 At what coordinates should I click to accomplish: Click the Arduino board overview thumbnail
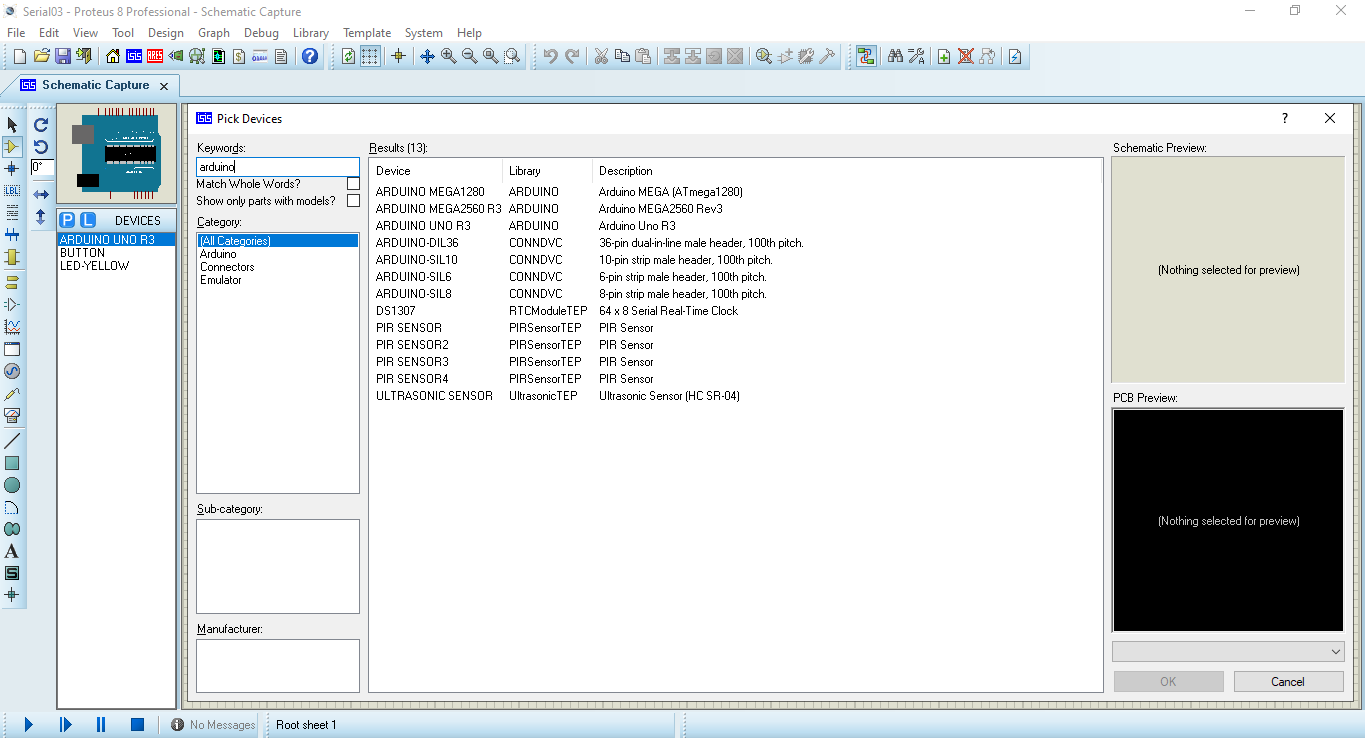(116, 154)
